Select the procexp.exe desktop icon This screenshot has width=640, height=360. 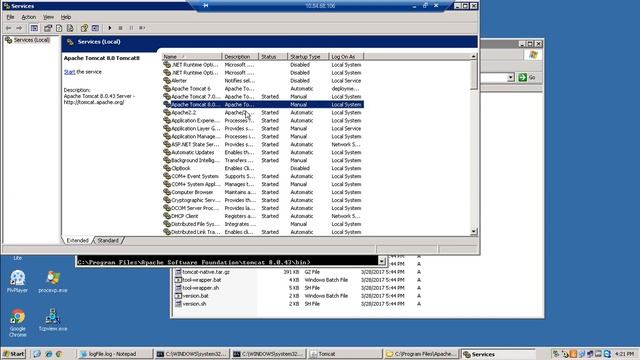[x=53, y=281]
